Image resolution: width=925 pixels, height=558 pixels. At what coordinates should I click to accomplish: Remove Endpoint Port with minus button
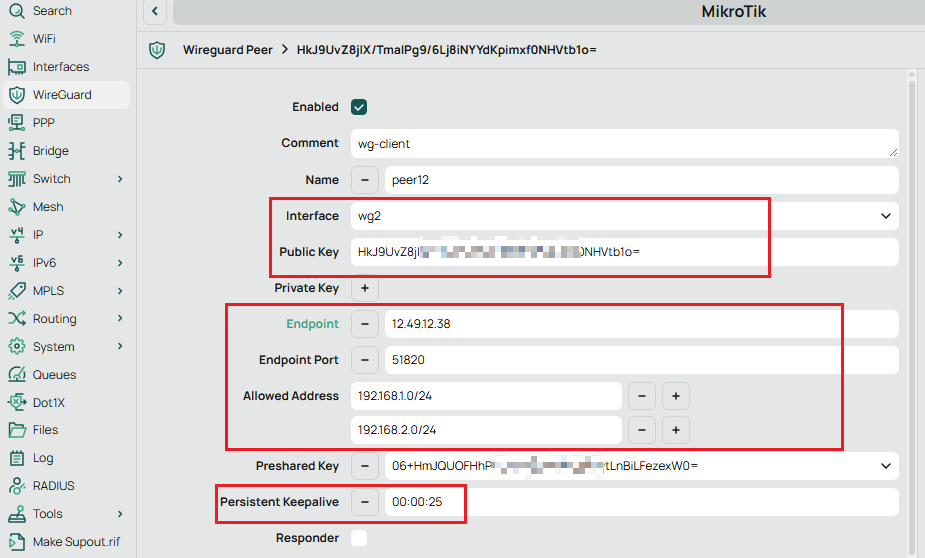click(x=365, y=360)
